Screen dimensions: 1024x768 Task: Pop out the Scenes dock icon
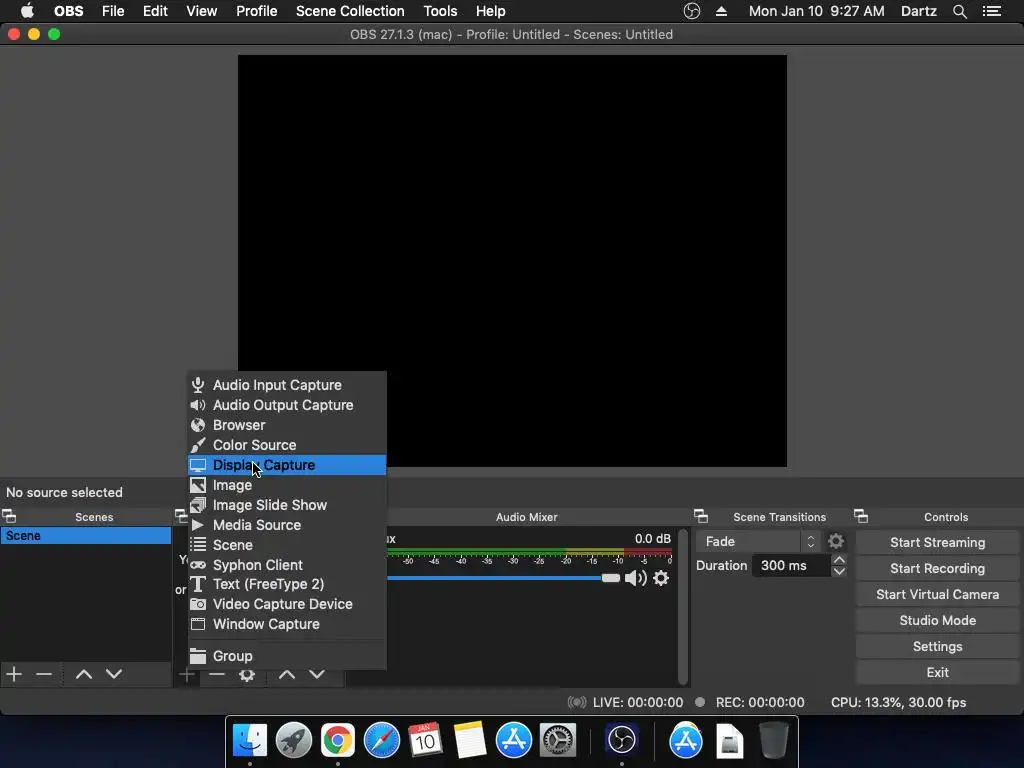point(9,517)
